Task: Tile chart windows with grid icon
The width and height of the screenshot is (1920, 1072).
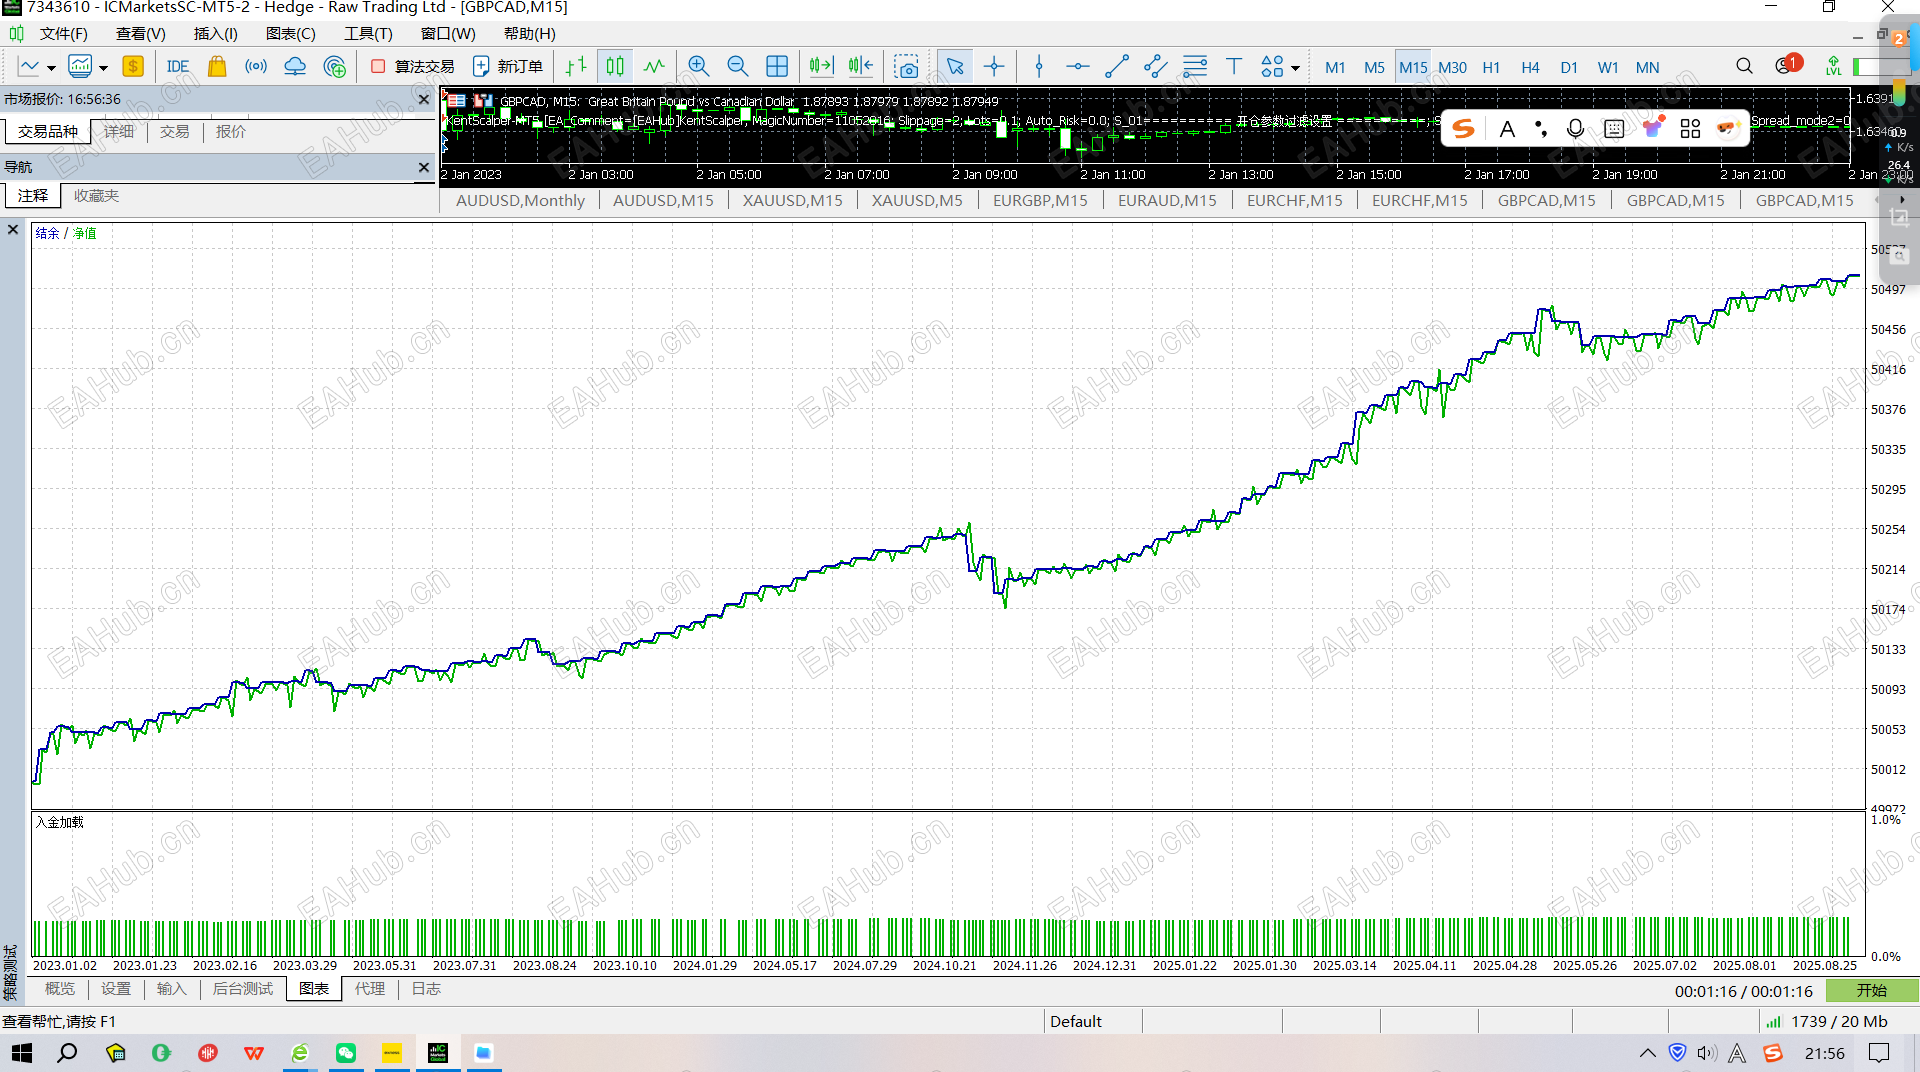Action: [777, 67]
